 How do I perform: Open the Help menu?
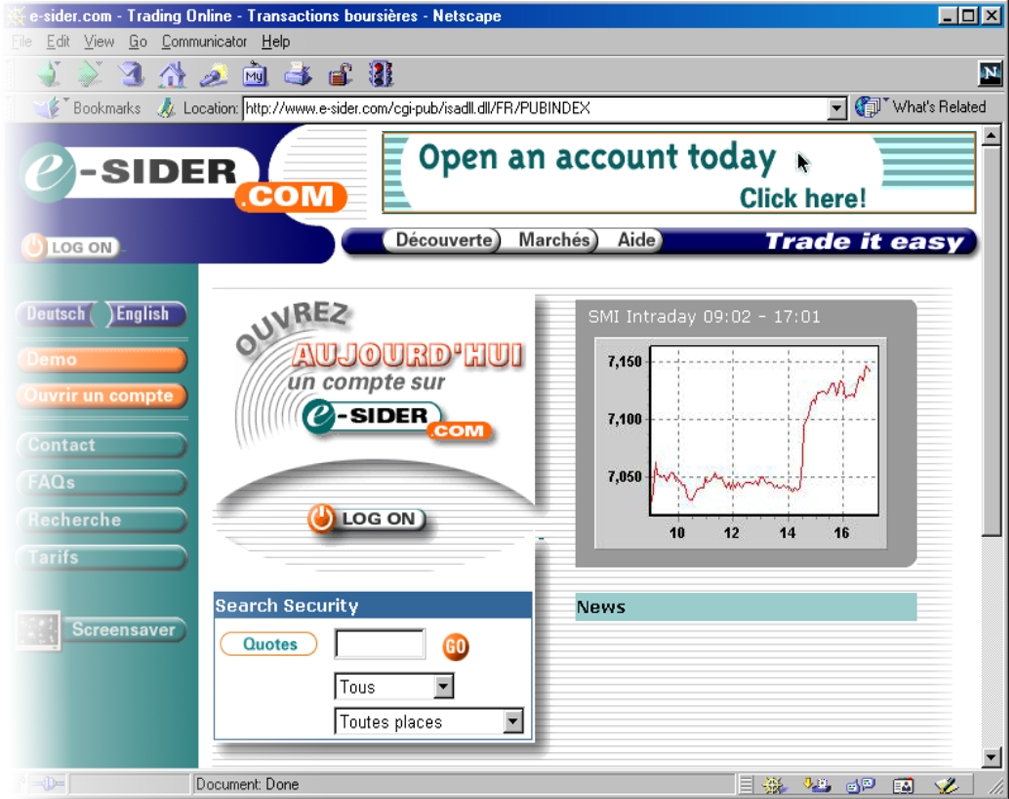point(275,42)
